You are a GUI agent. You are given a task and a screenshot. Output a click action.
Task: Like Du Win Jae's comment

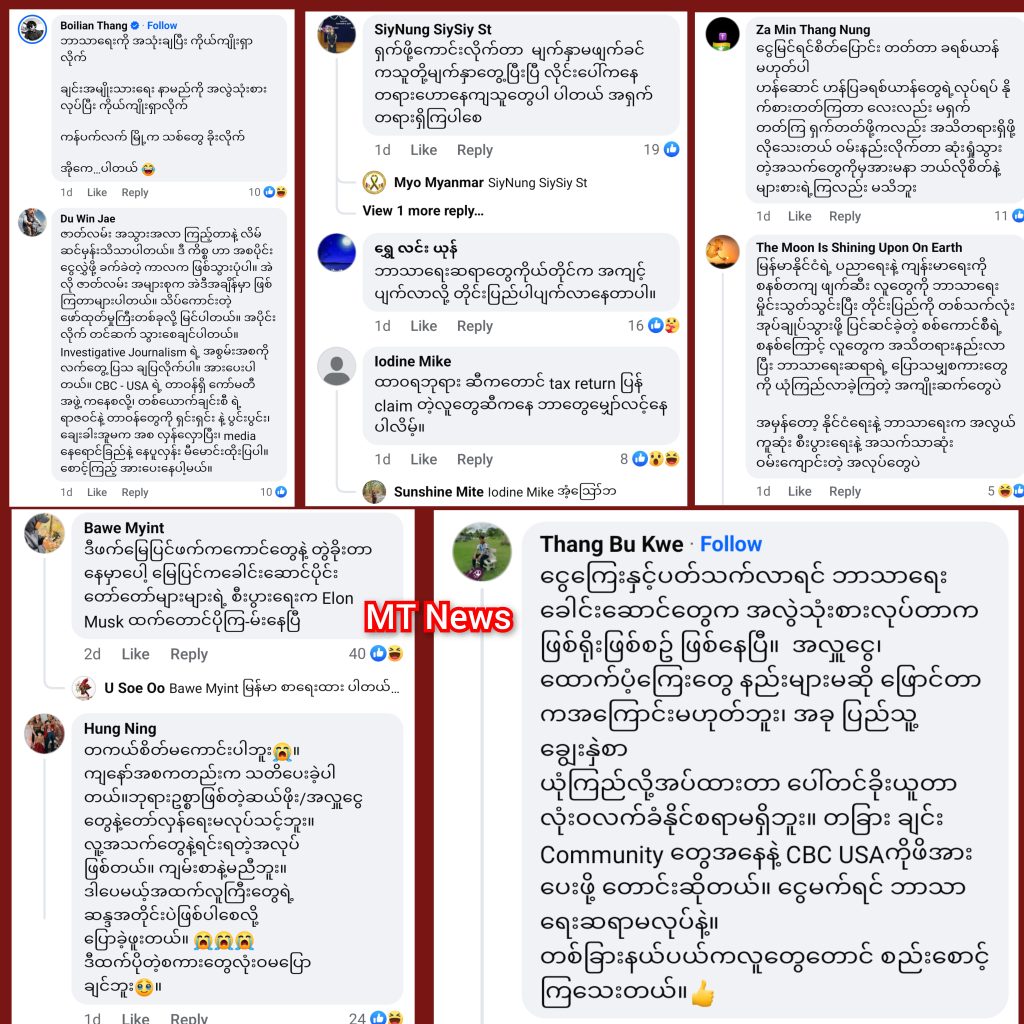point(97,492)
